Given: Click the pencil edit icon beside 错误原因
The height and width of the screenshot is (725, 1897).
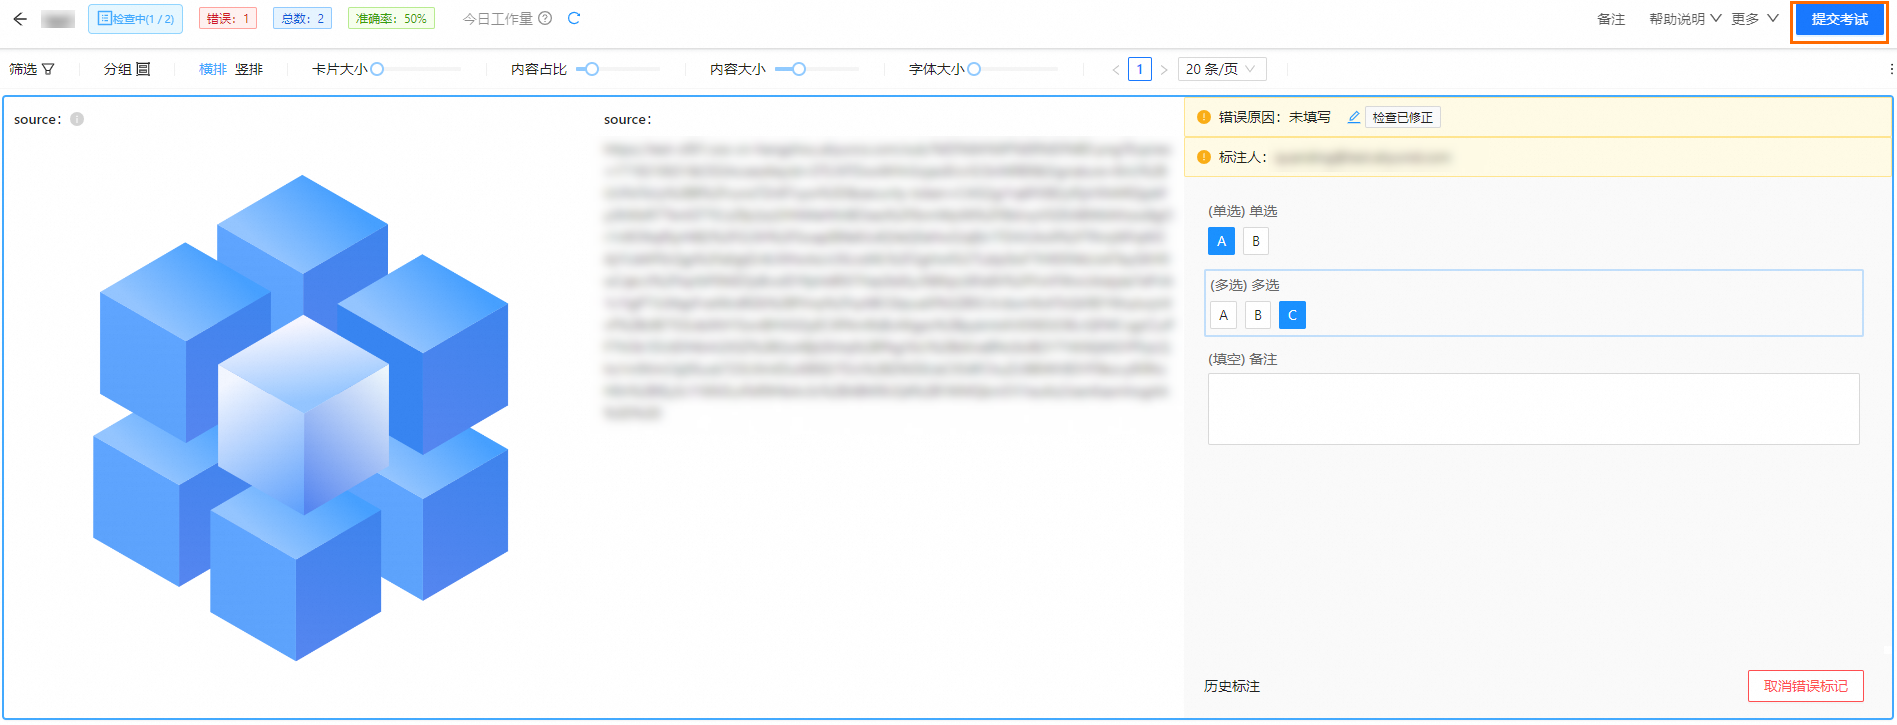Looking at the screenshot, I should coord(1354,117).
